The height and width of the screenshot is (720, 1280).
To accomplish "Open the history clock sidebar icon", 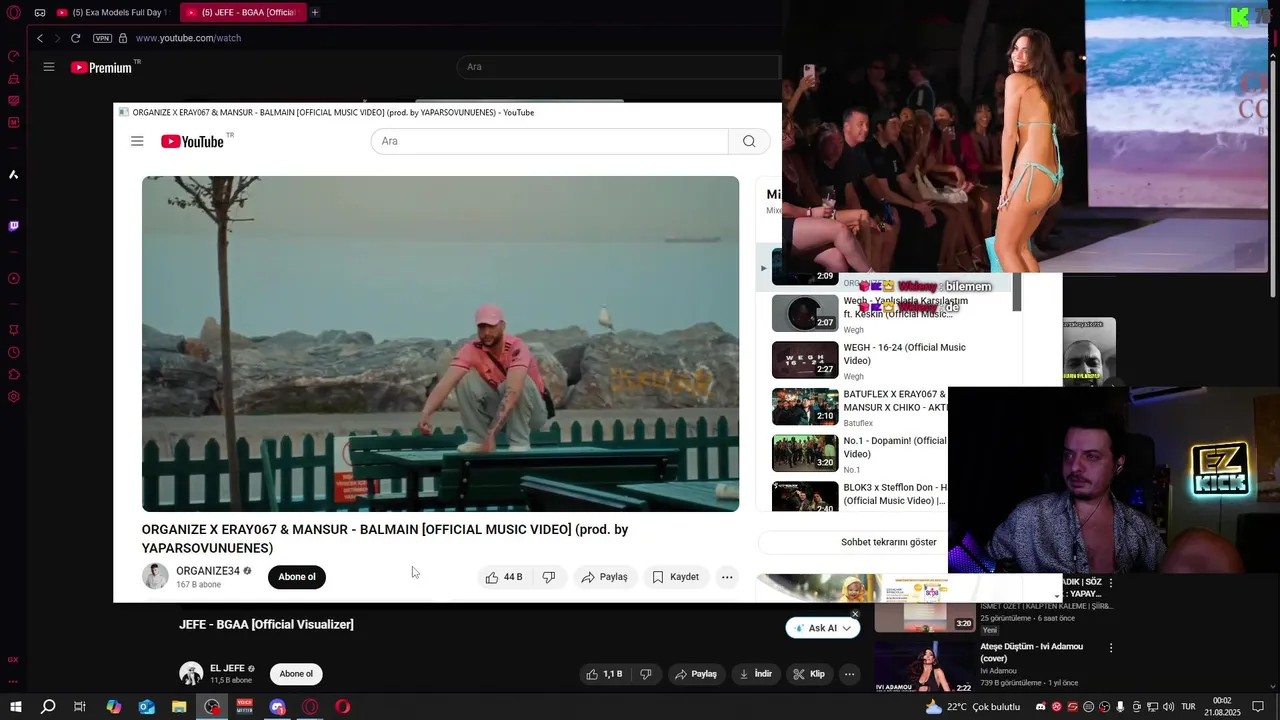I will tap(13, 352).
